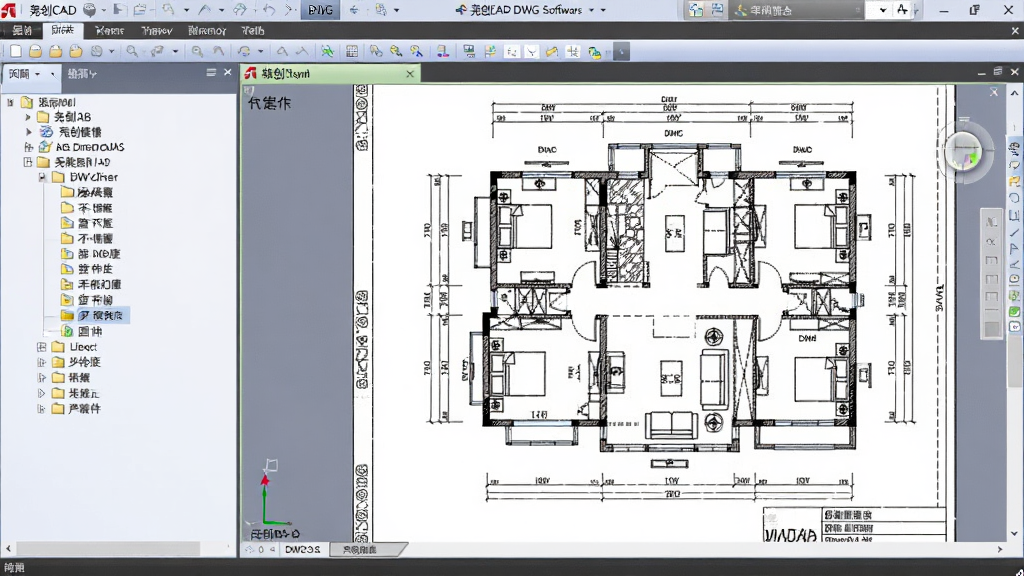
Task: Click the restore icon of the drawing window
Action: point(998,72)
